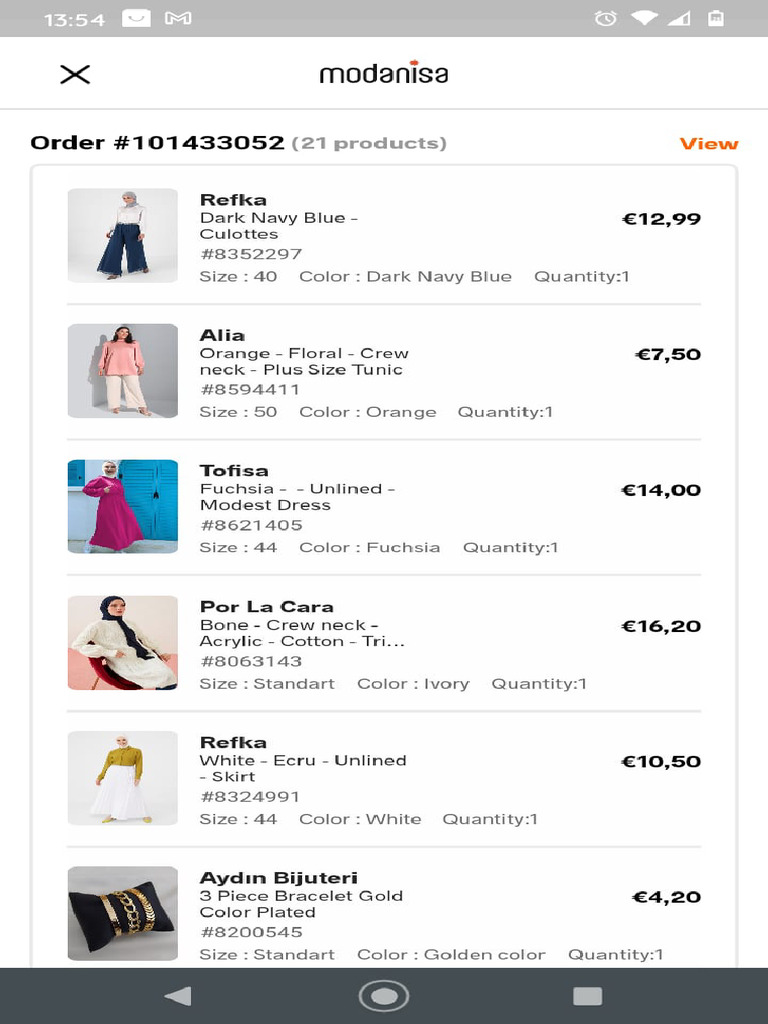Viewport: 768px width, 1024px height.
Task: Tap the Aydın Bijuteri brand name
Action: (278, 878)
